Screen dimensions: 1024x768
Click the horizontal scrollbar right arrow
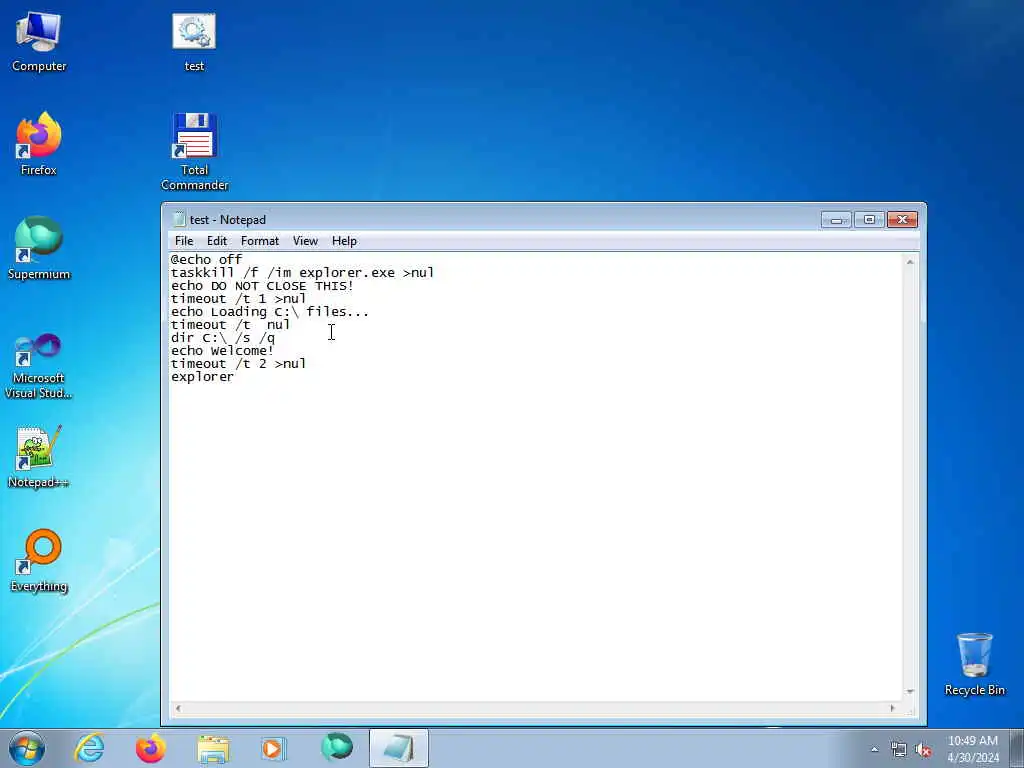(x=892, y=708)
